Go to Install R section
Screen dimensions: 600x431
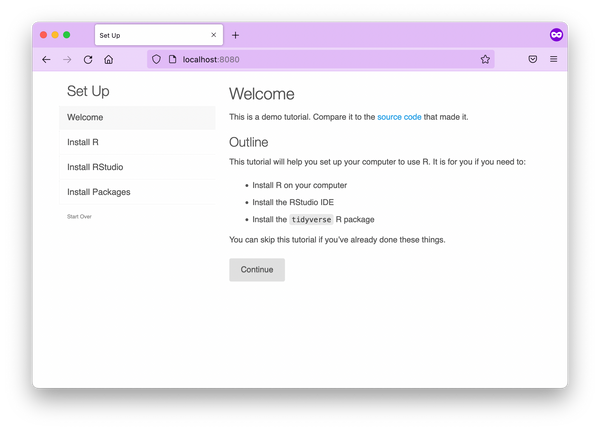137,142
